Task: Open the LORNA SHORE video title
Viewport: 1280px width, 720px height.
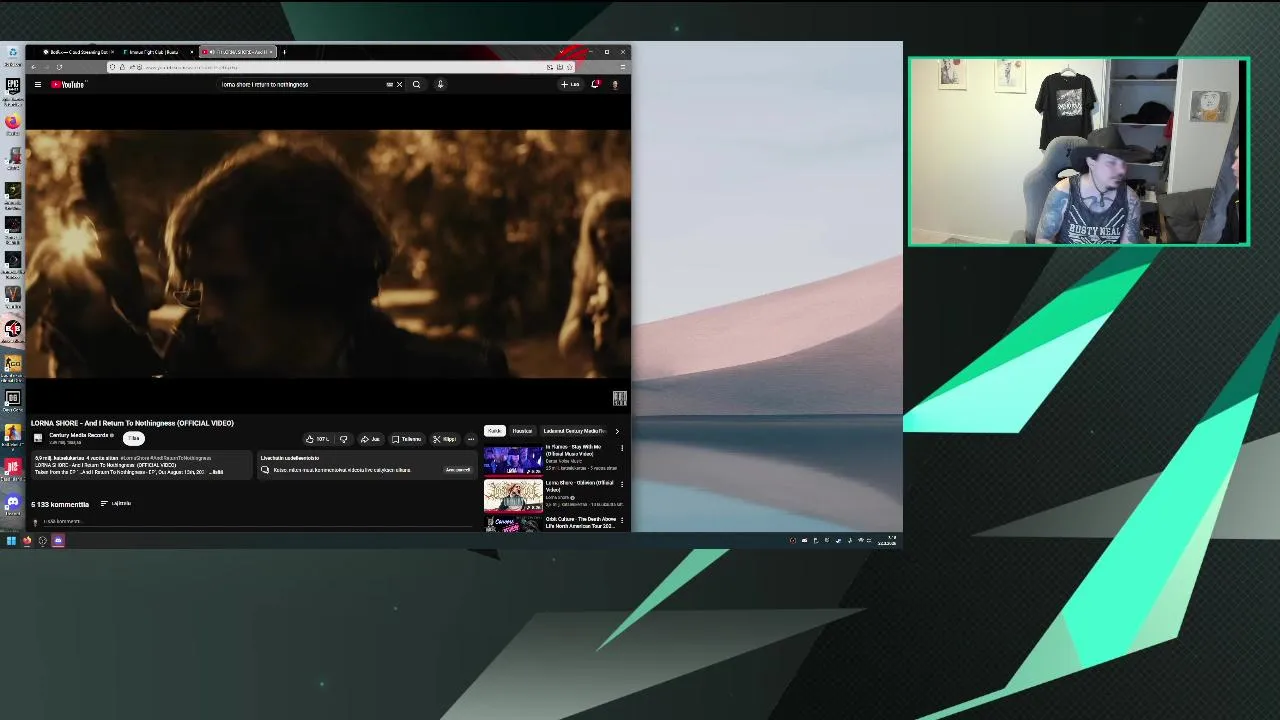Action: pyautogui.click(x=132, y=423)
